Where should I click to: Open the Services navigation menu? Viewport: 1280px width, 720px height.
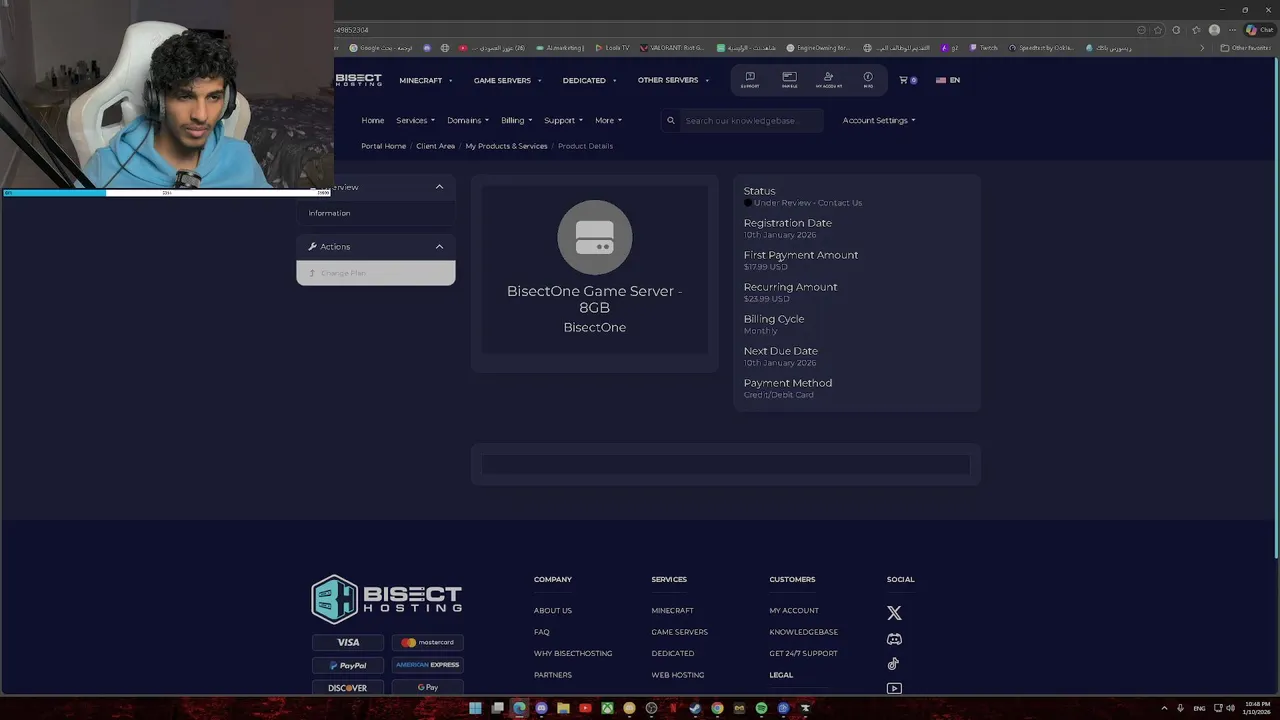click(415, 120)
